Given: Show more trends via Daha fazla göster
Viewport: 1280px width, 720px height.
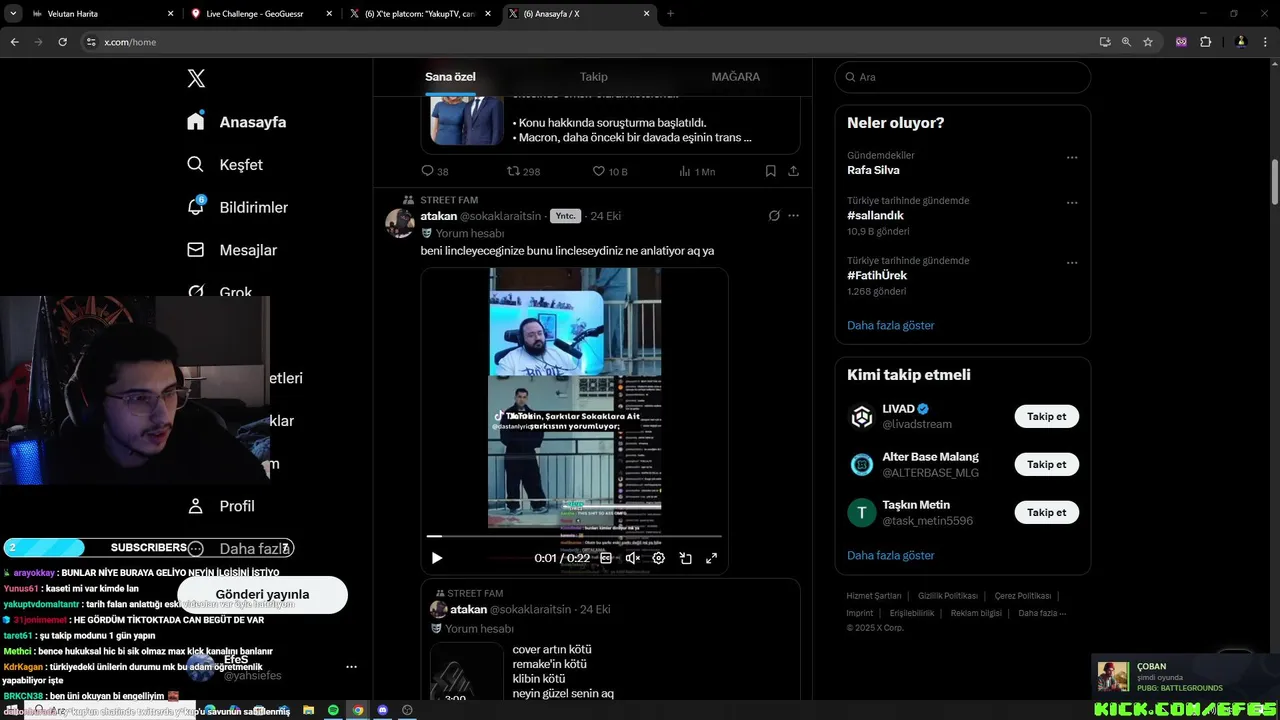Looking at the screenshot, I should point(891,325).
